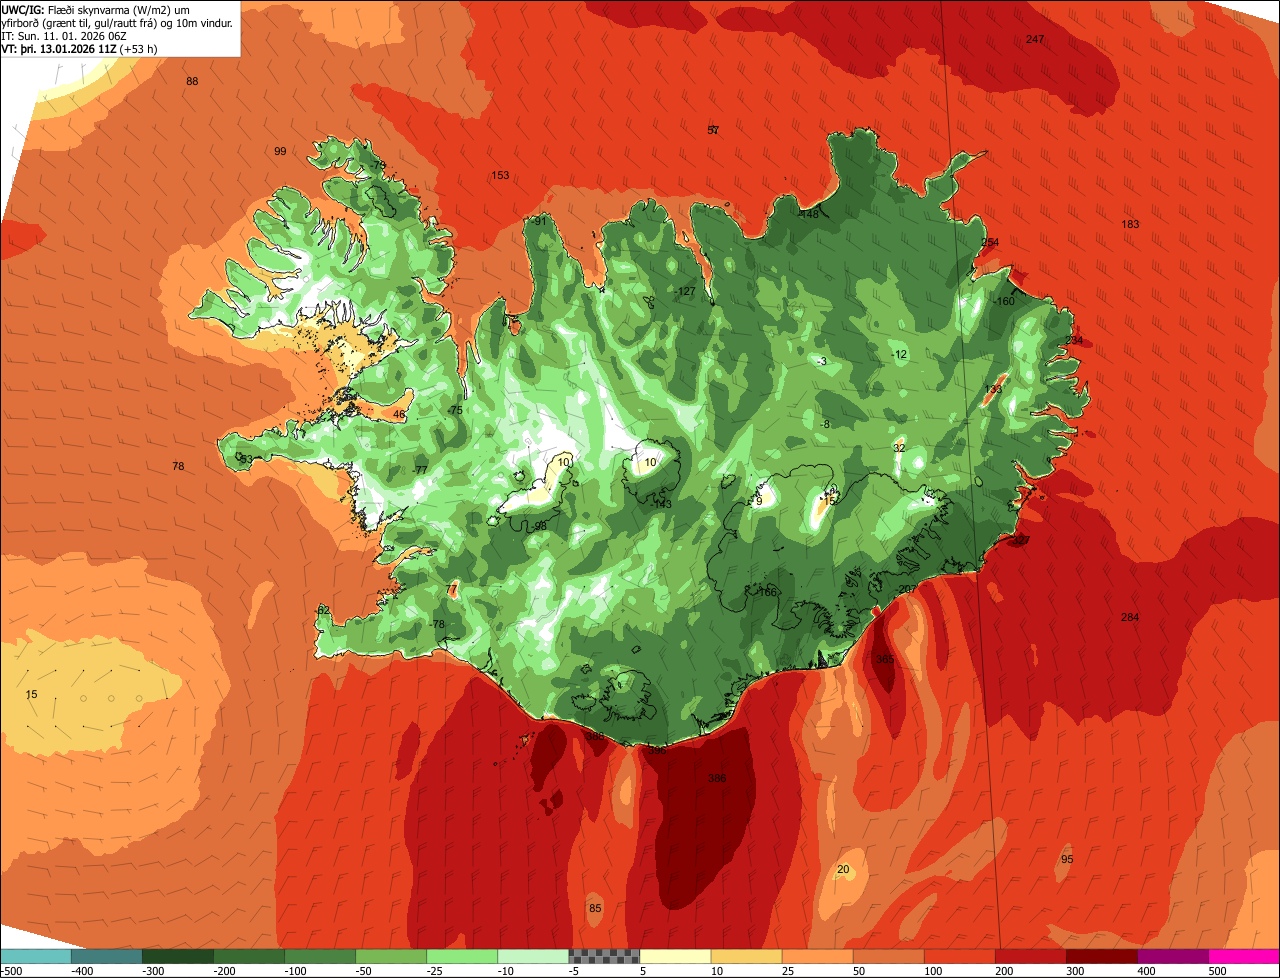The width and height of the screenshot is (1280, 978).
Task: Click the orange 50 to 100 legend swatch
Action: click(x=887, y=956)
